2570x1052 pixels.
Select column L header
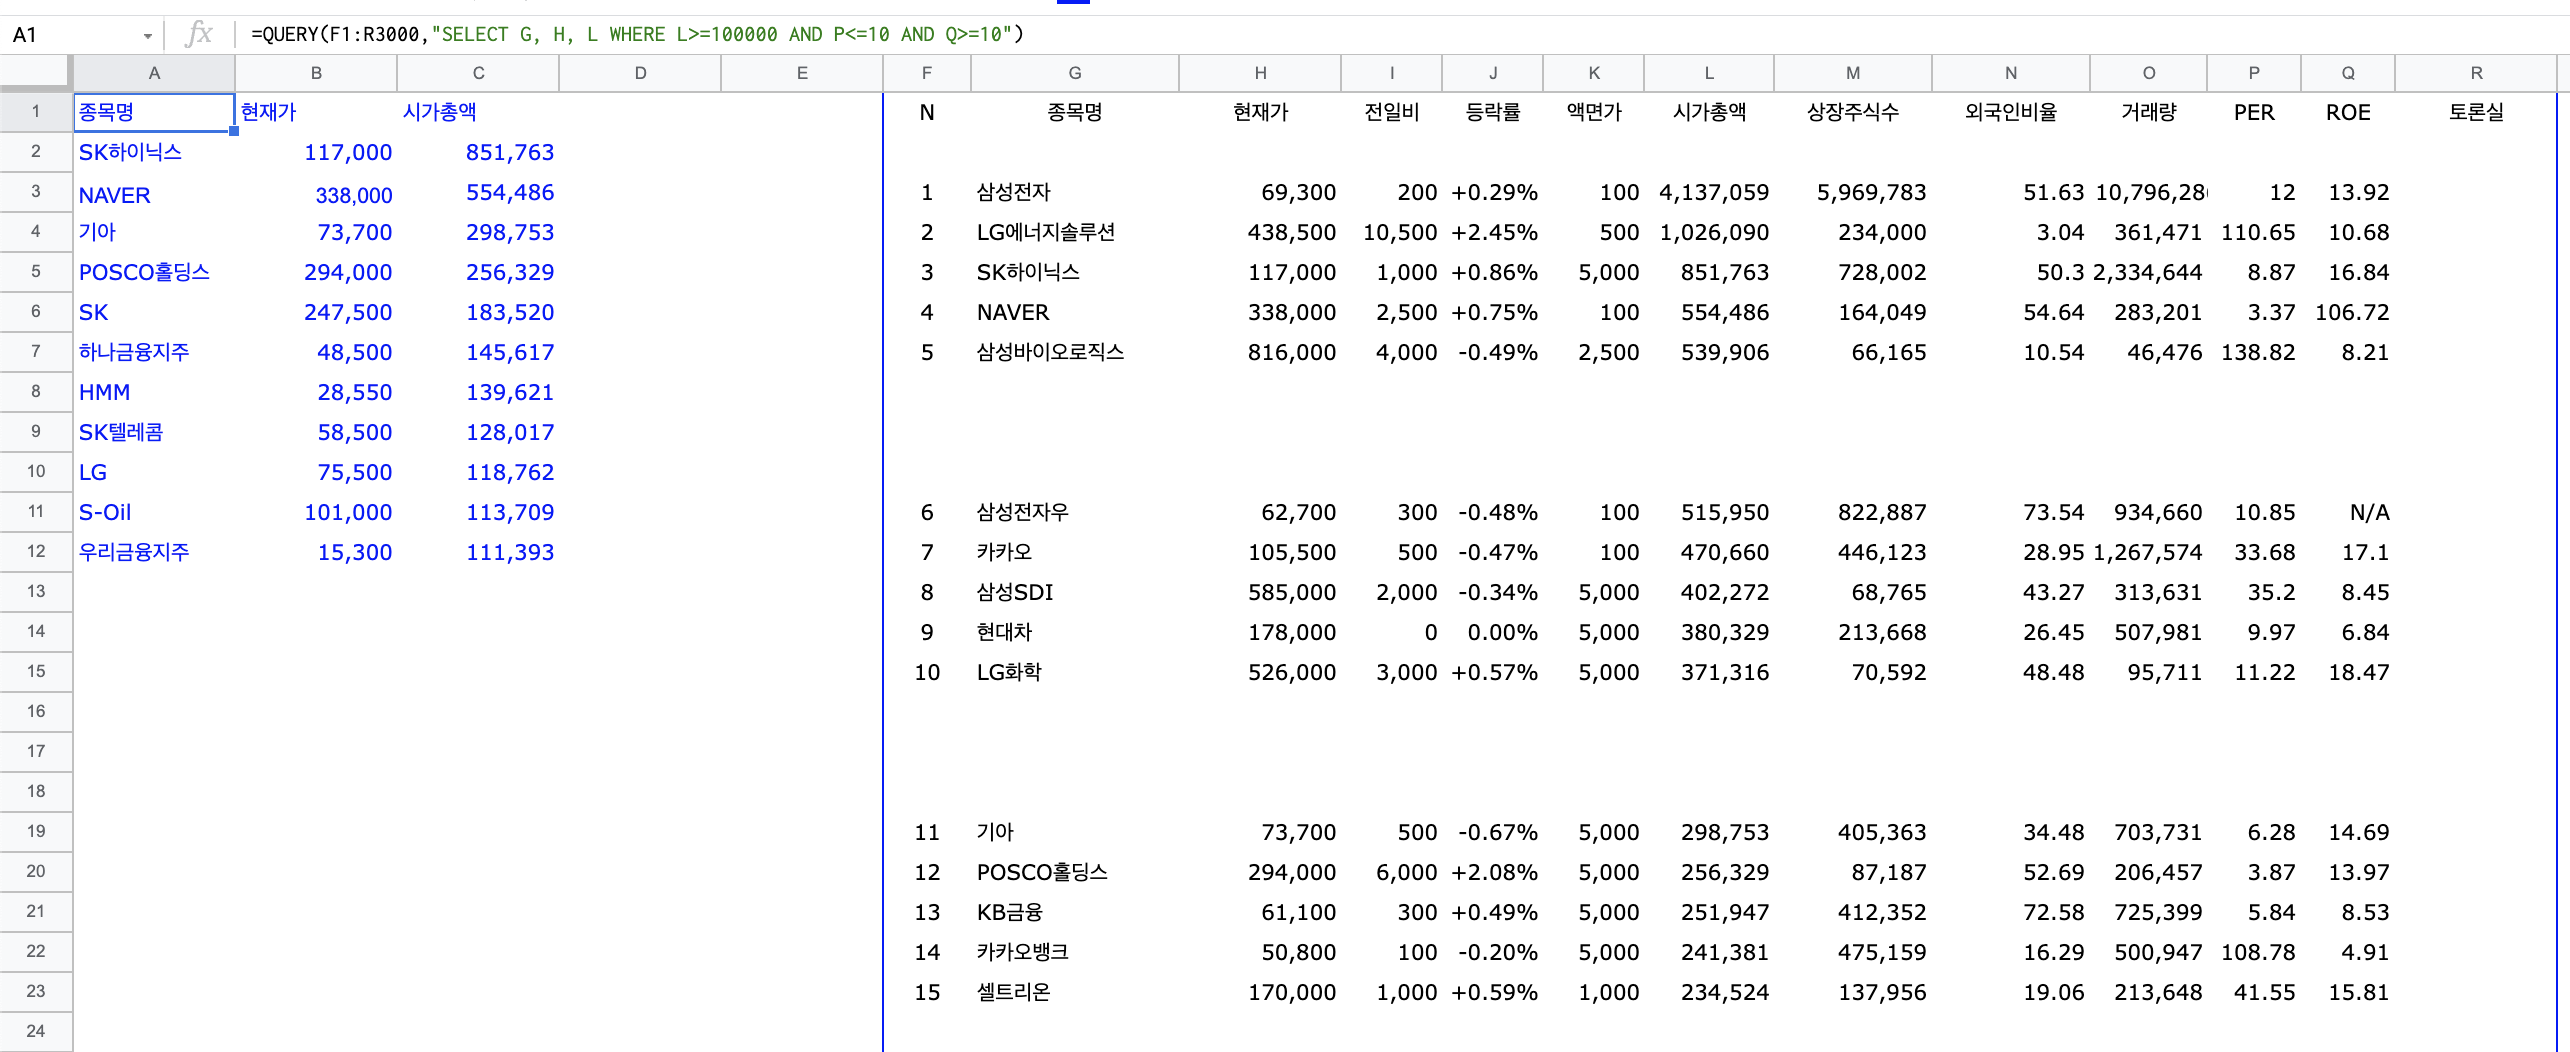1709,73
